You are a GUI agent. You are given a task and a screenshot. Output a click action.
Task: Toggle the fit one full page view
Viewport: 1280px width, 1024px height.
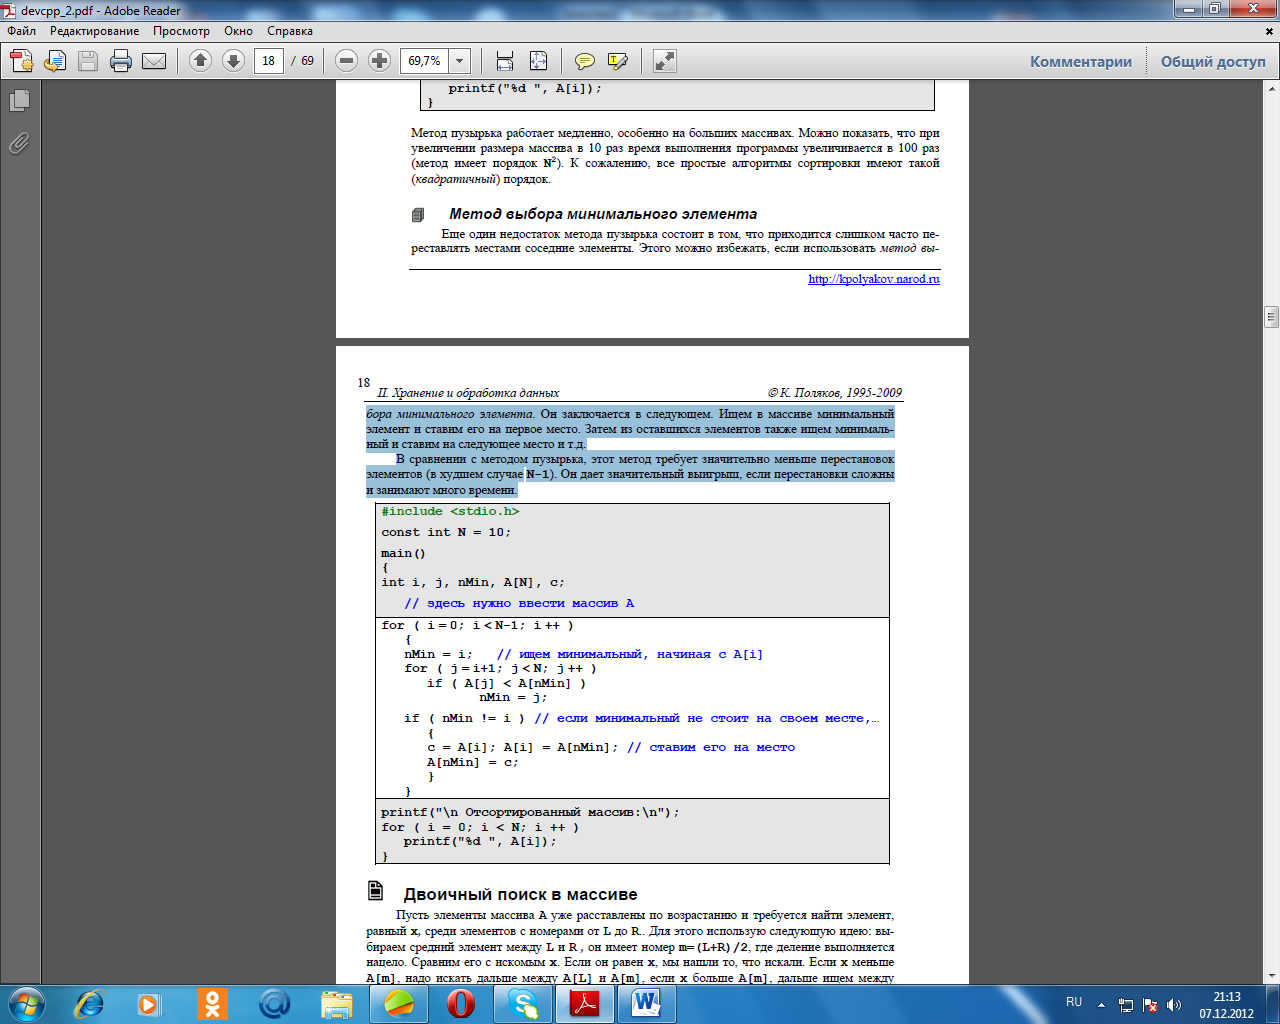point(538,61)
